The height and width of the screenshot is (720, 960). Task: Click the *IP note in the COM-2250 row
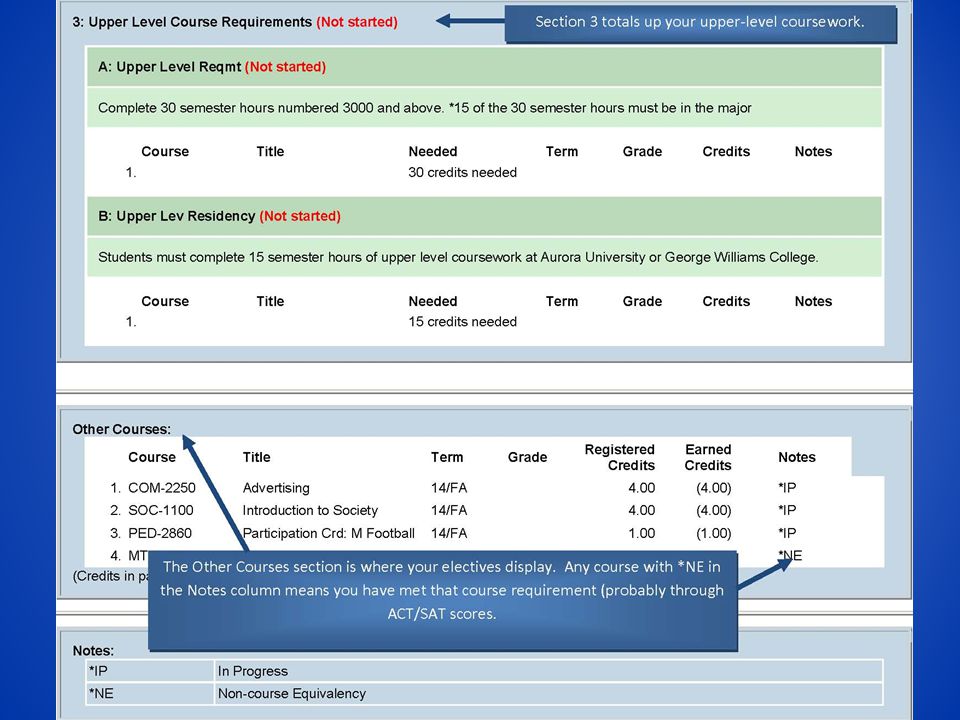pos(787,488)
